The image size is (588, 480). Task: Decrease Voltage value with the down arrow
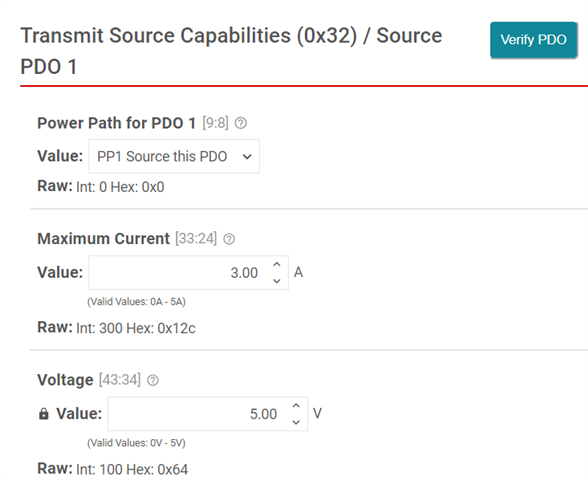[x=296, y=422]
